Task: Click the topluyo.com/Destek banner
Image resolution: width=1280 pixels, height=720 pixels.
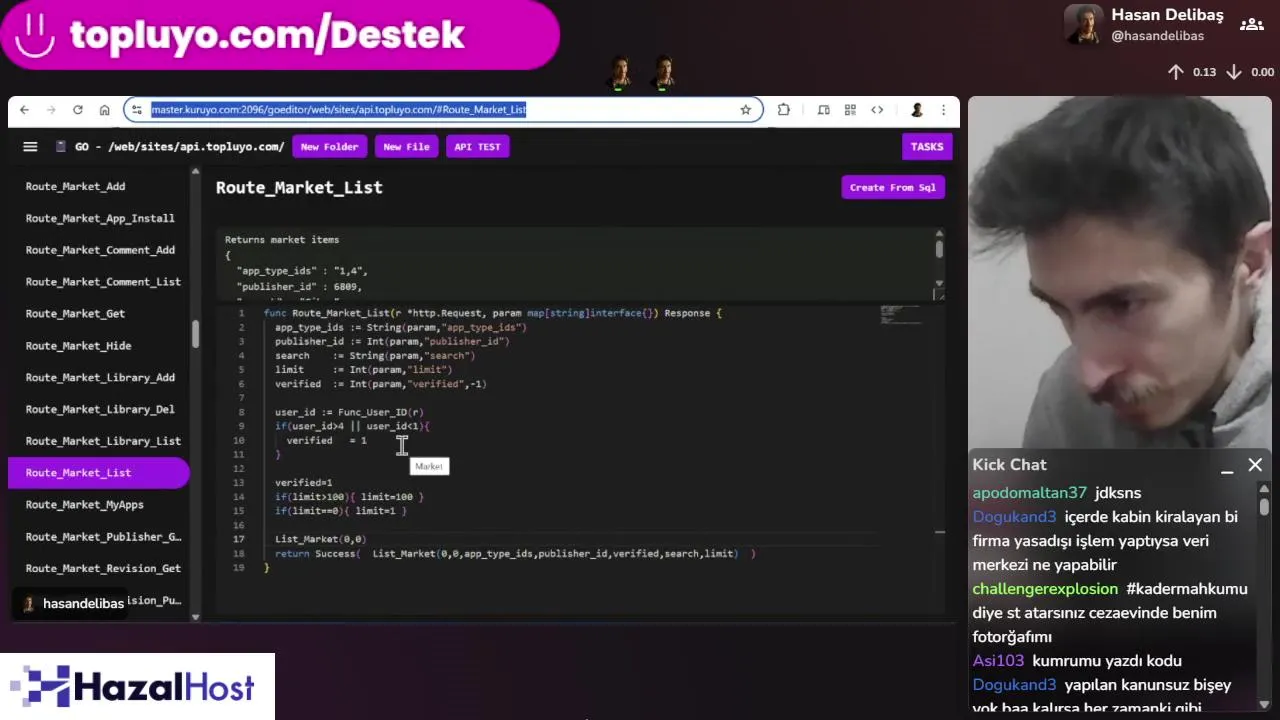Action: [279, 34]
